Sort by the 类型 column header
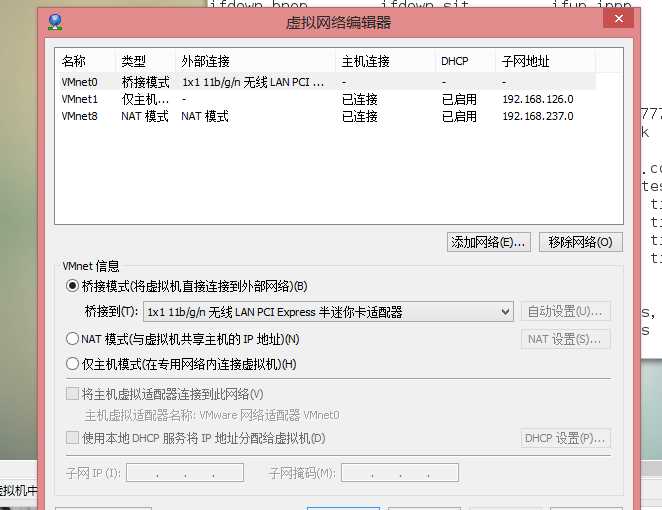The image size is (662, 510). [x=146, y=62]
